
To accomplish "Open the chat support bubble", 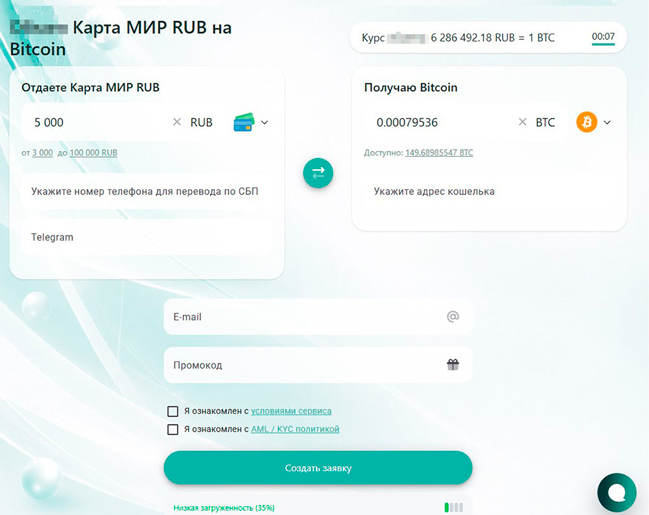I will click(x=617, y=493).
